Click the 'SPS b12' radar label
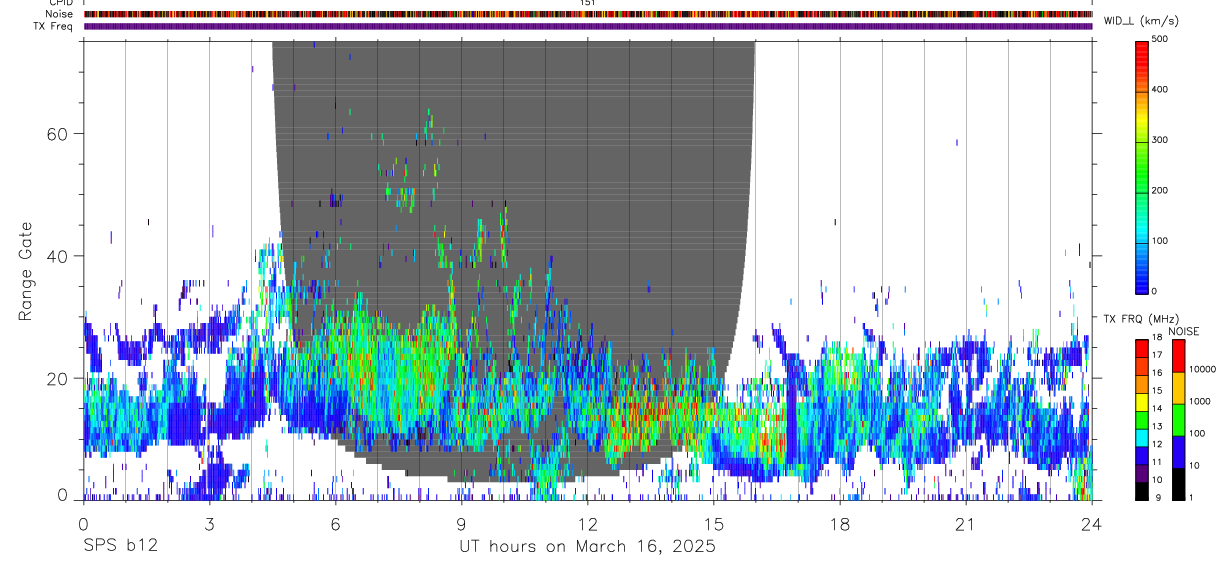The width and height of the screenshot is (1228, 567). point(120,547)
